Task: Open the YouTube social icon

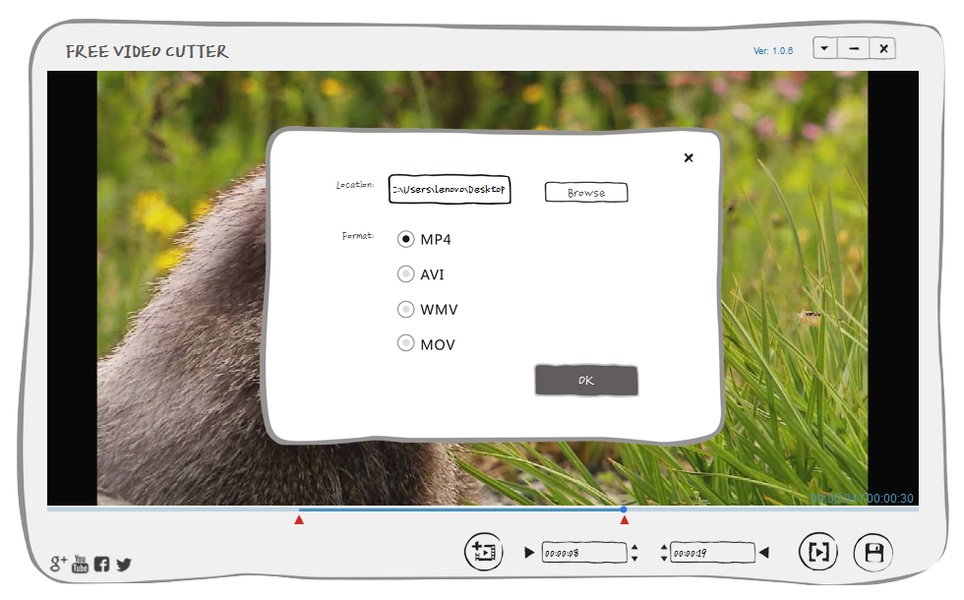Action: [80, 563]
